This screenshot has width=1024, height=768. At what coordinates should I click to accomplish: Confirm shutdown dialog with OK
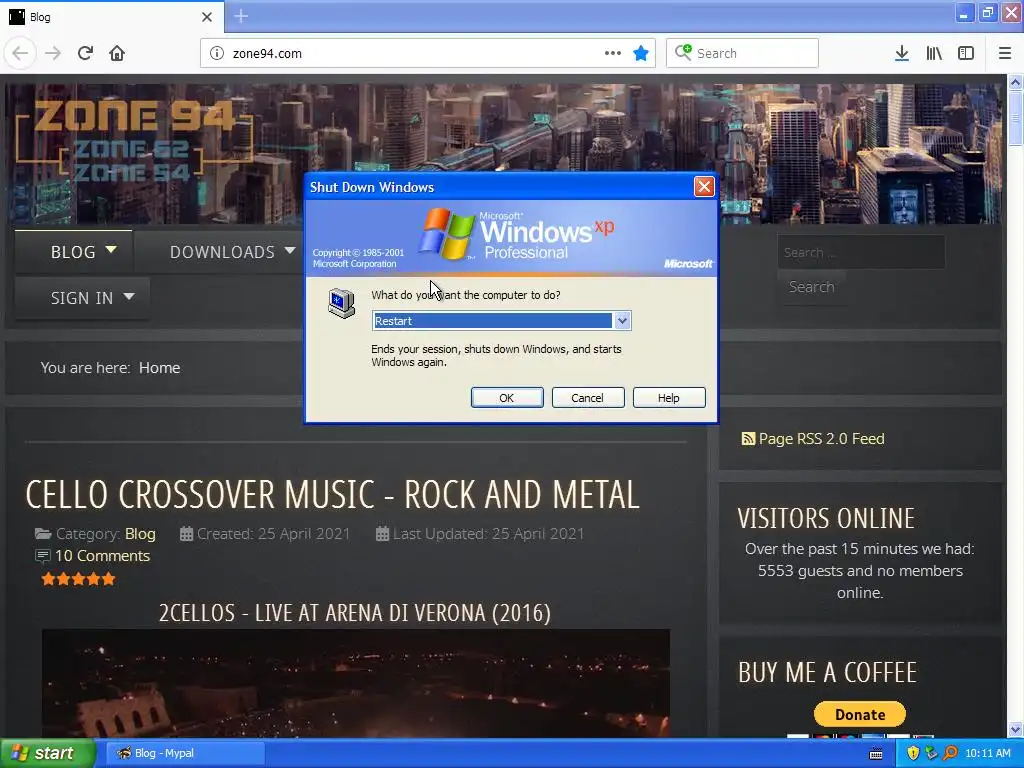(507, 398)
